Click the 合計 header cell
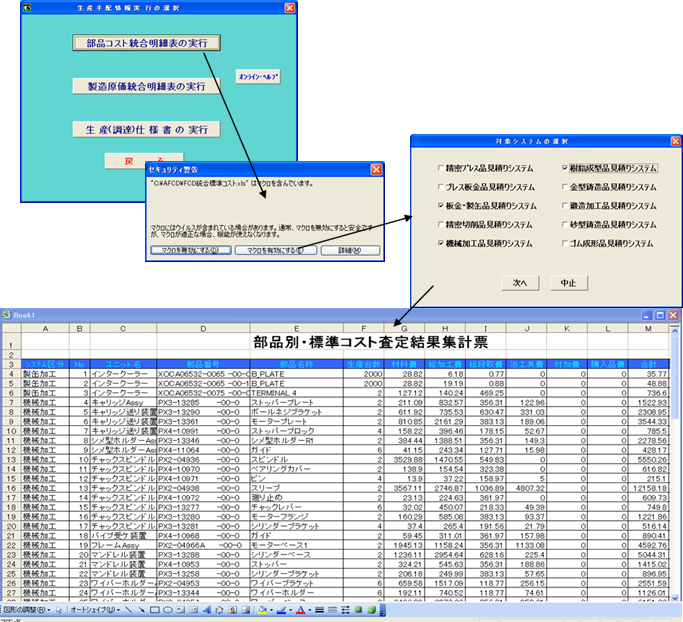Screen dimensions: 683x622 click(x=648, y=364)
